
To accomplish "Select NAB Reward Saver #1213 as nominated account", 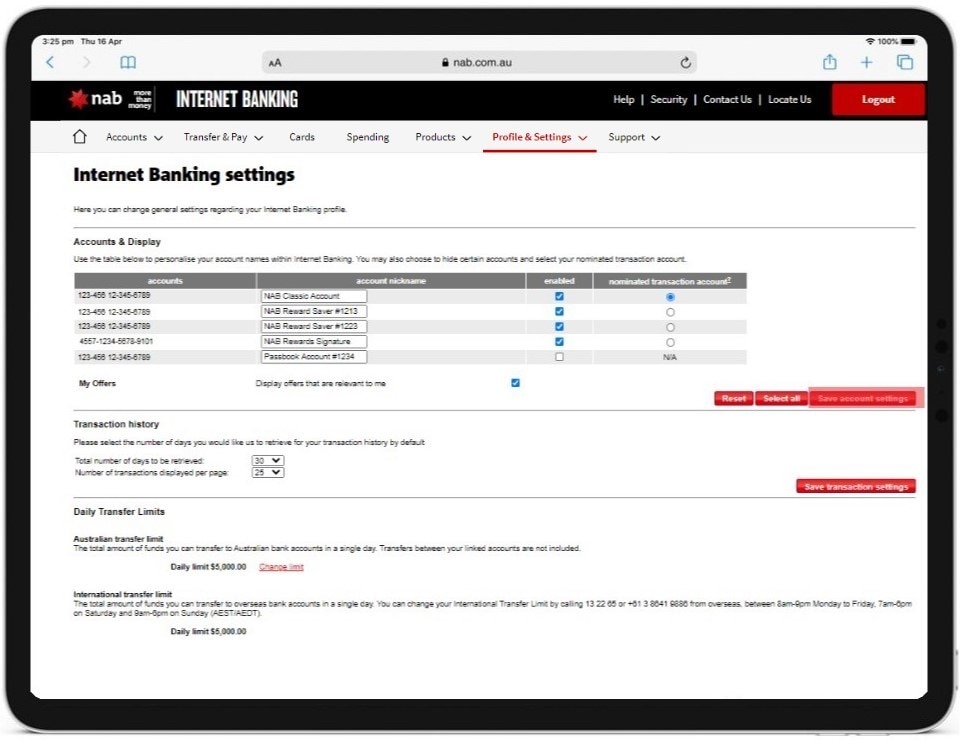I will pos(670,312).
